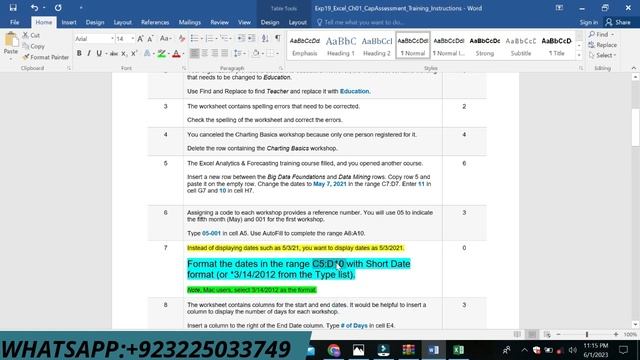640x360 pixels.
Task: Apply subscript formatting
Action: [124, 53]
